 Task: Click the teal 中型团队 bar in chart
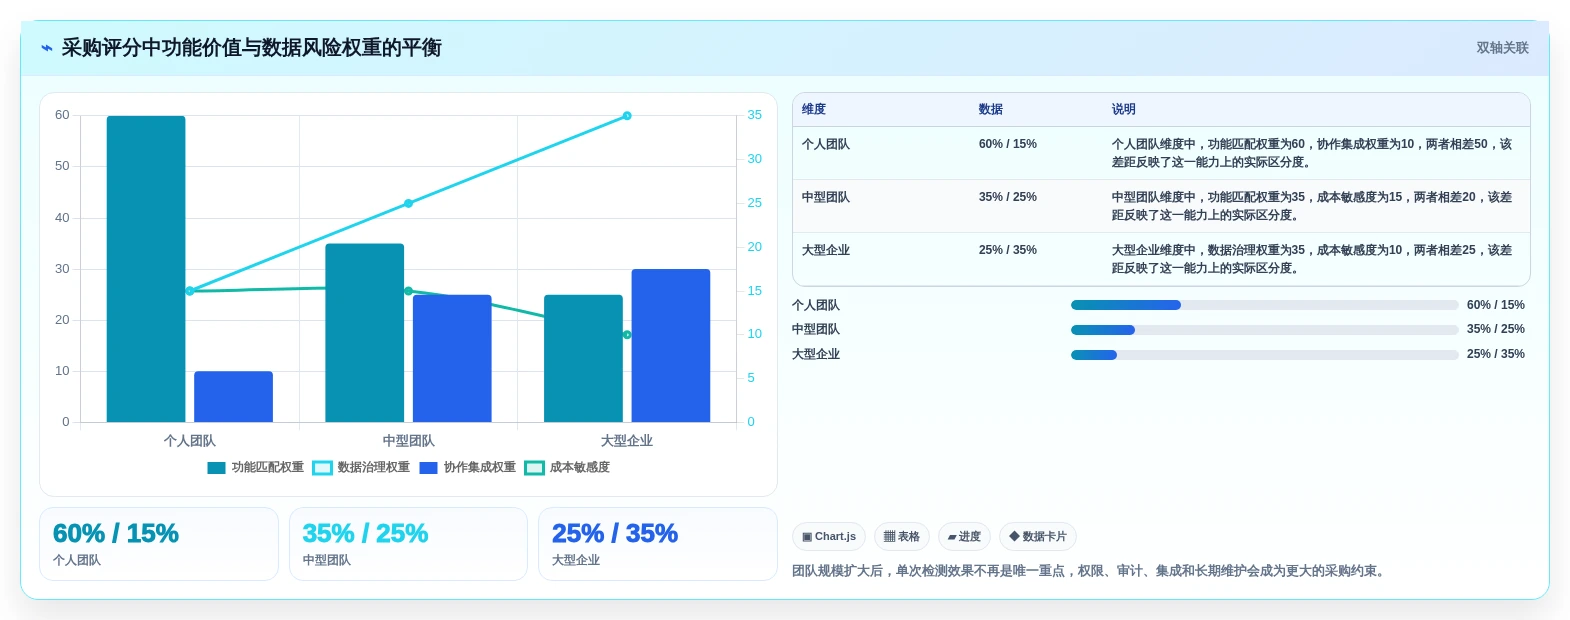[365, 333]
